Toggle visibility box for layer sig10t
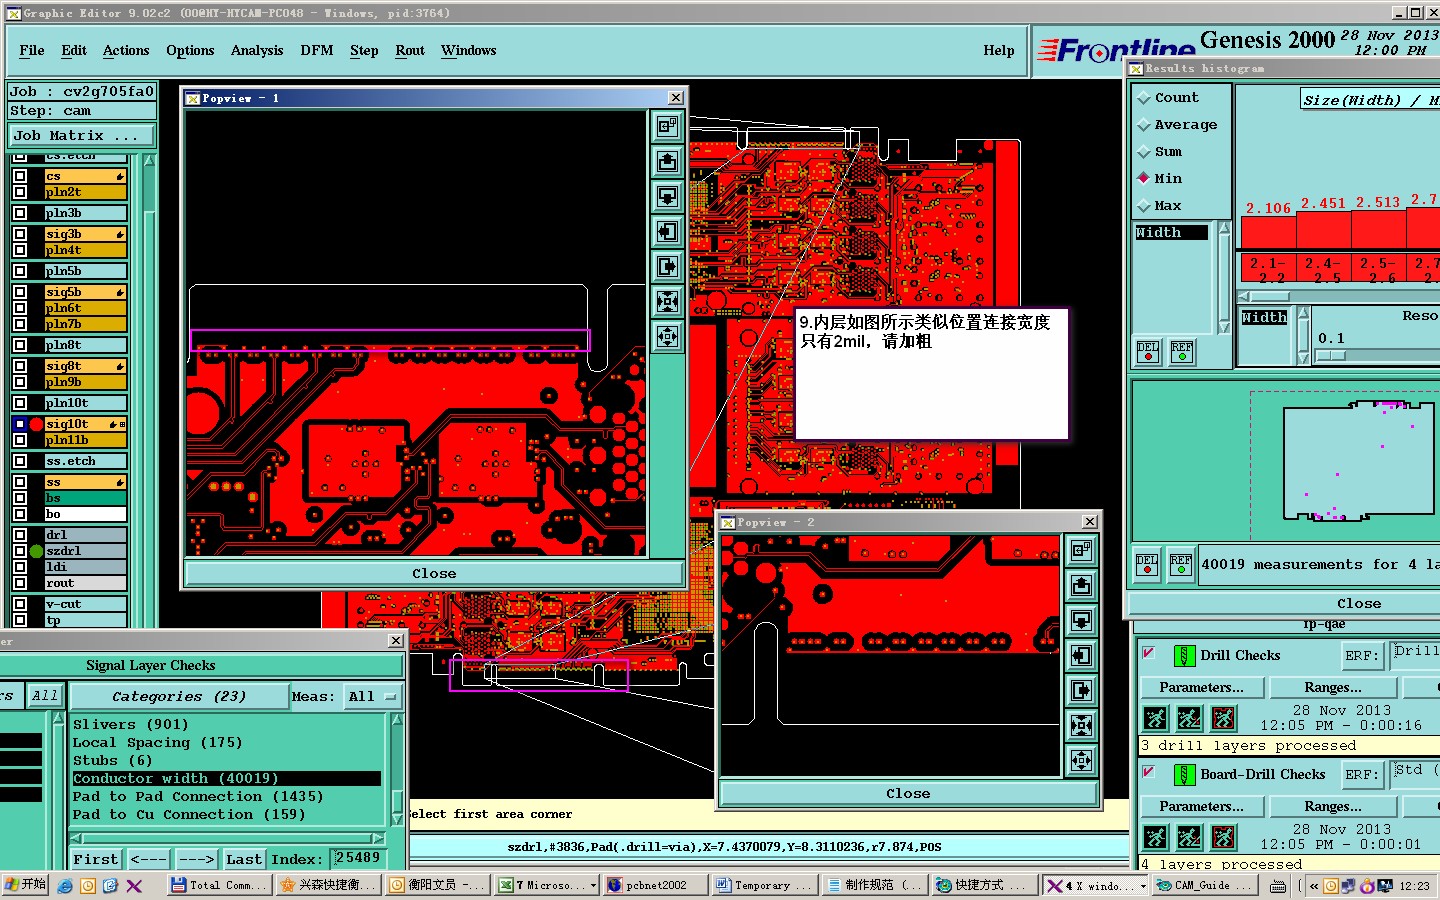This screenshot has width=1440, height=900. pyautogui.click(x=20, y=424)
